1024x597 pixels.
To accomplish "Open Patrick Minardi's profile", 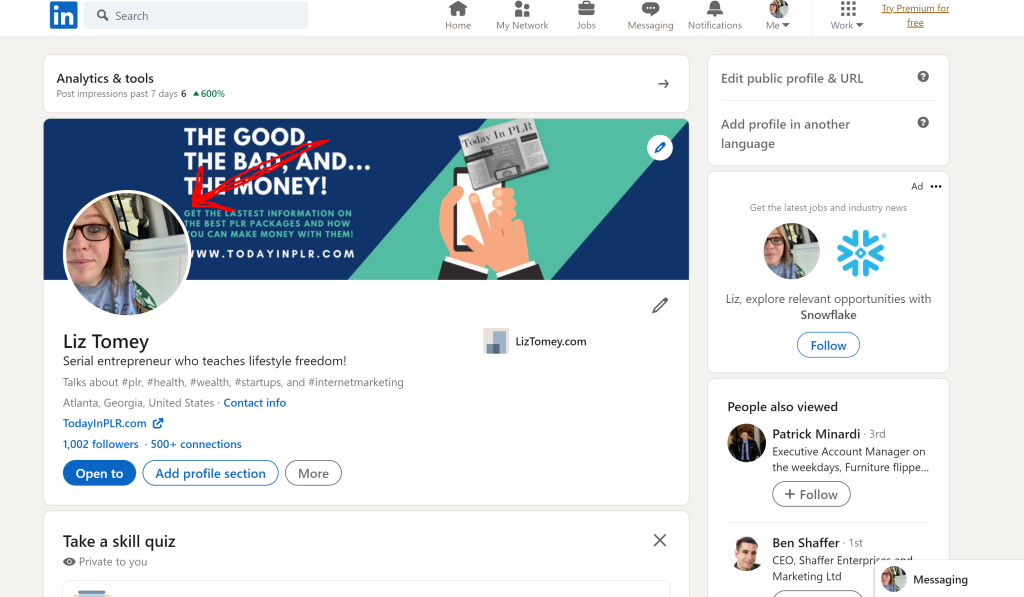I will coord(816,434).
